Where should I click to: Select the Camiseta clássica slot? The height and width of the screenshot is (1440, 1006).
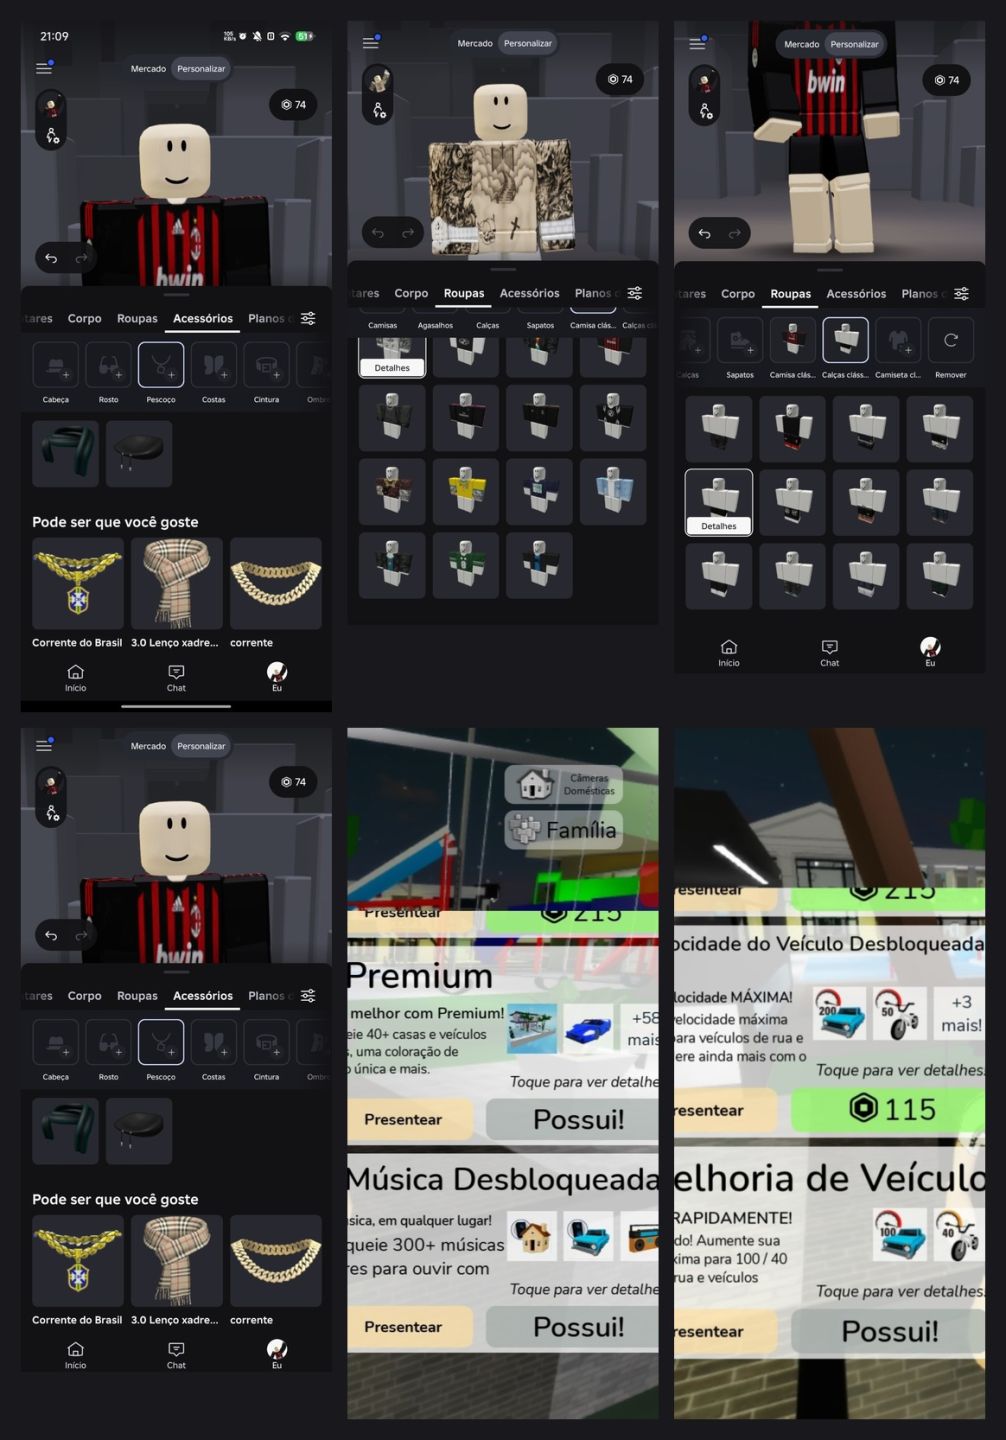coord(898,340)
